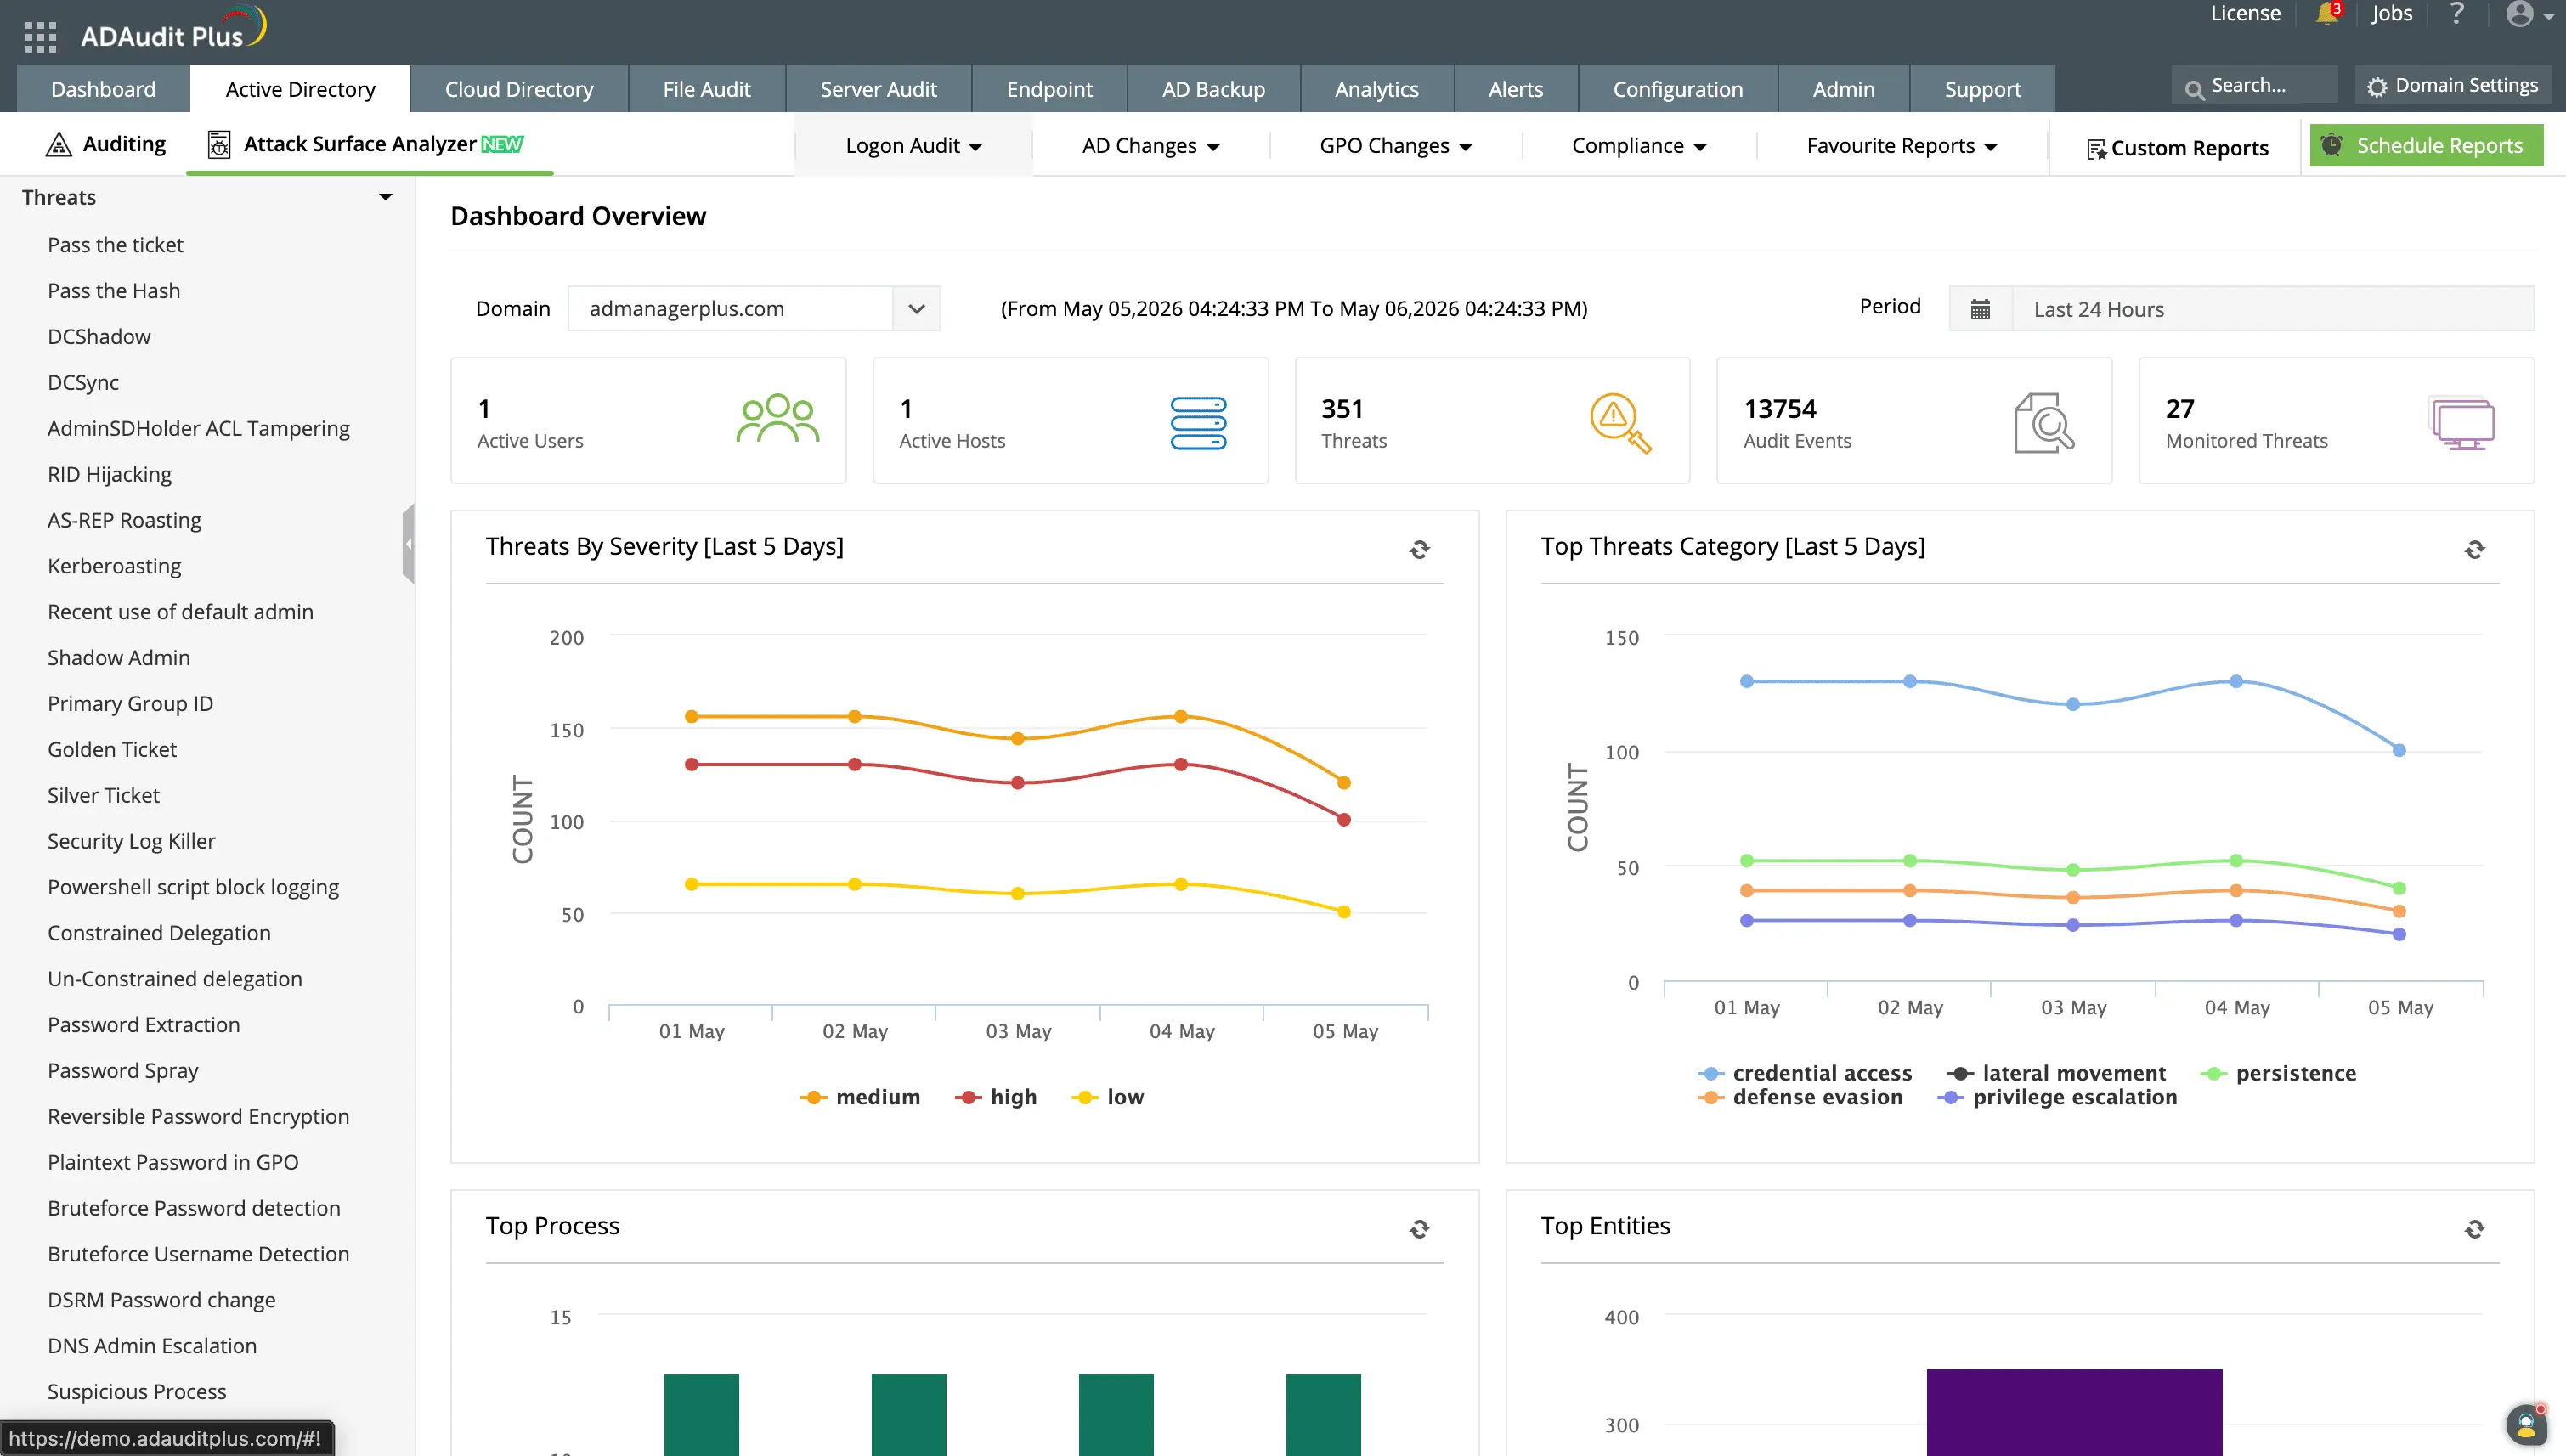Image resolution: width=2566 pixels, height=1456 pixels.
Task: Switch to the Server Audit tab
Action: 878,89
